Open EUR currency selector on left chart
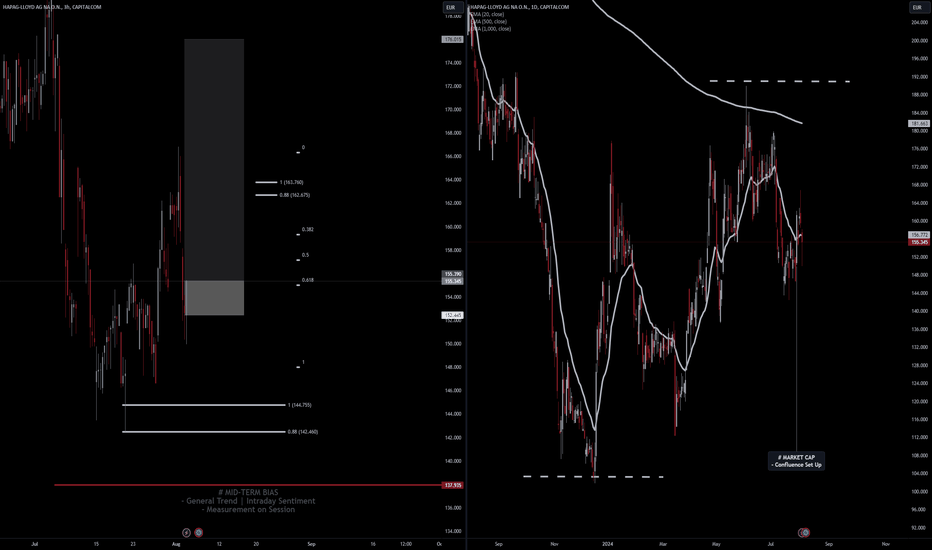 coord(451,8)
